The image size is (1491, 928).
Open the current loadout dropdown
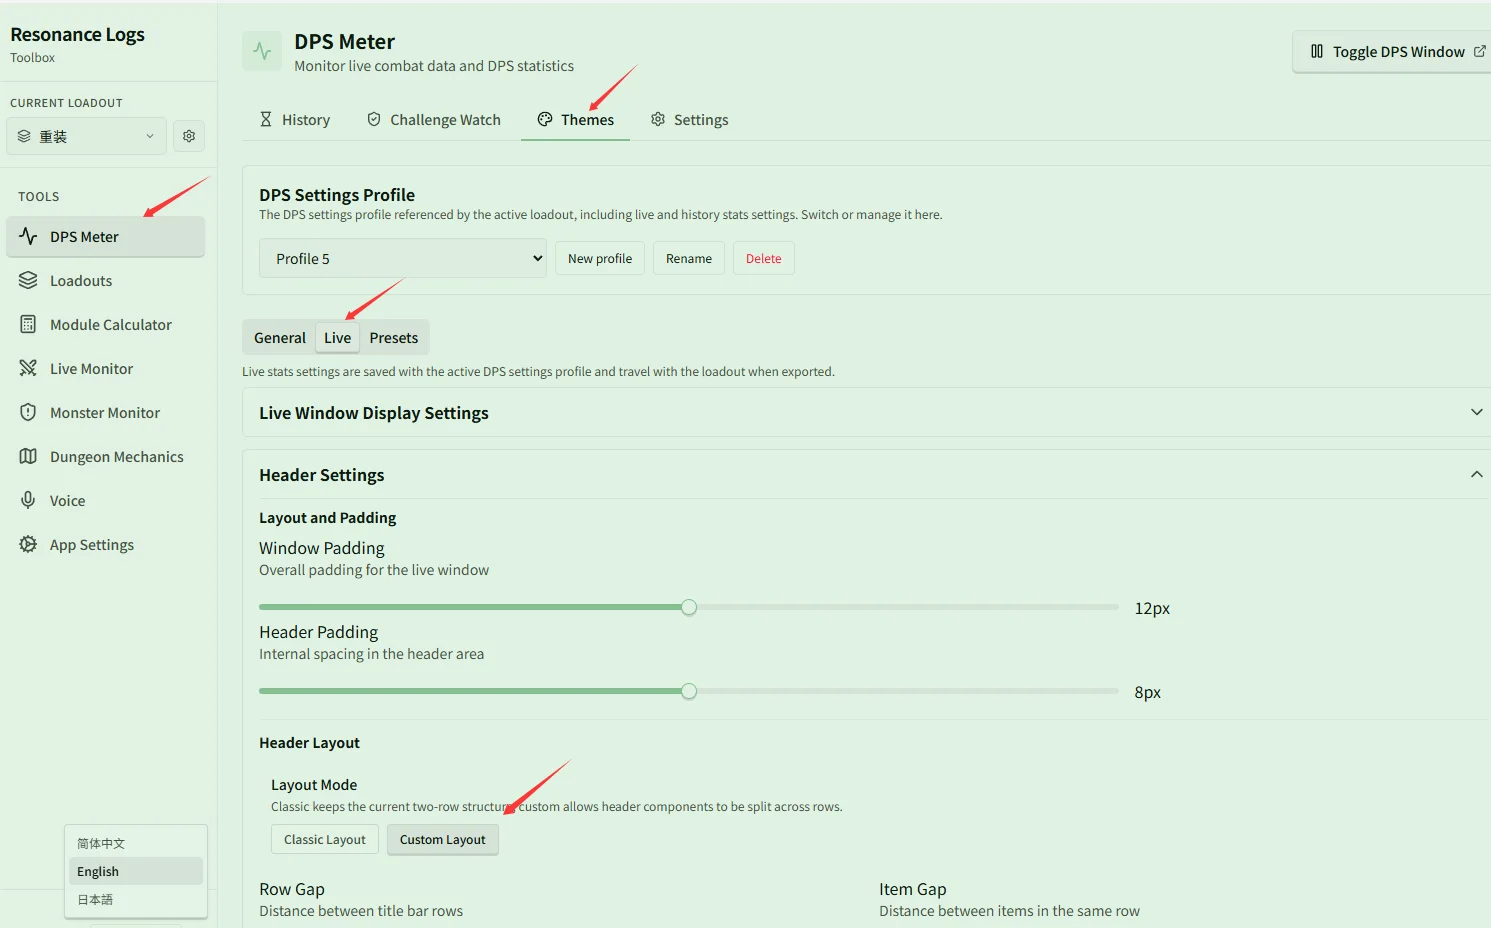tap(86, 136)
